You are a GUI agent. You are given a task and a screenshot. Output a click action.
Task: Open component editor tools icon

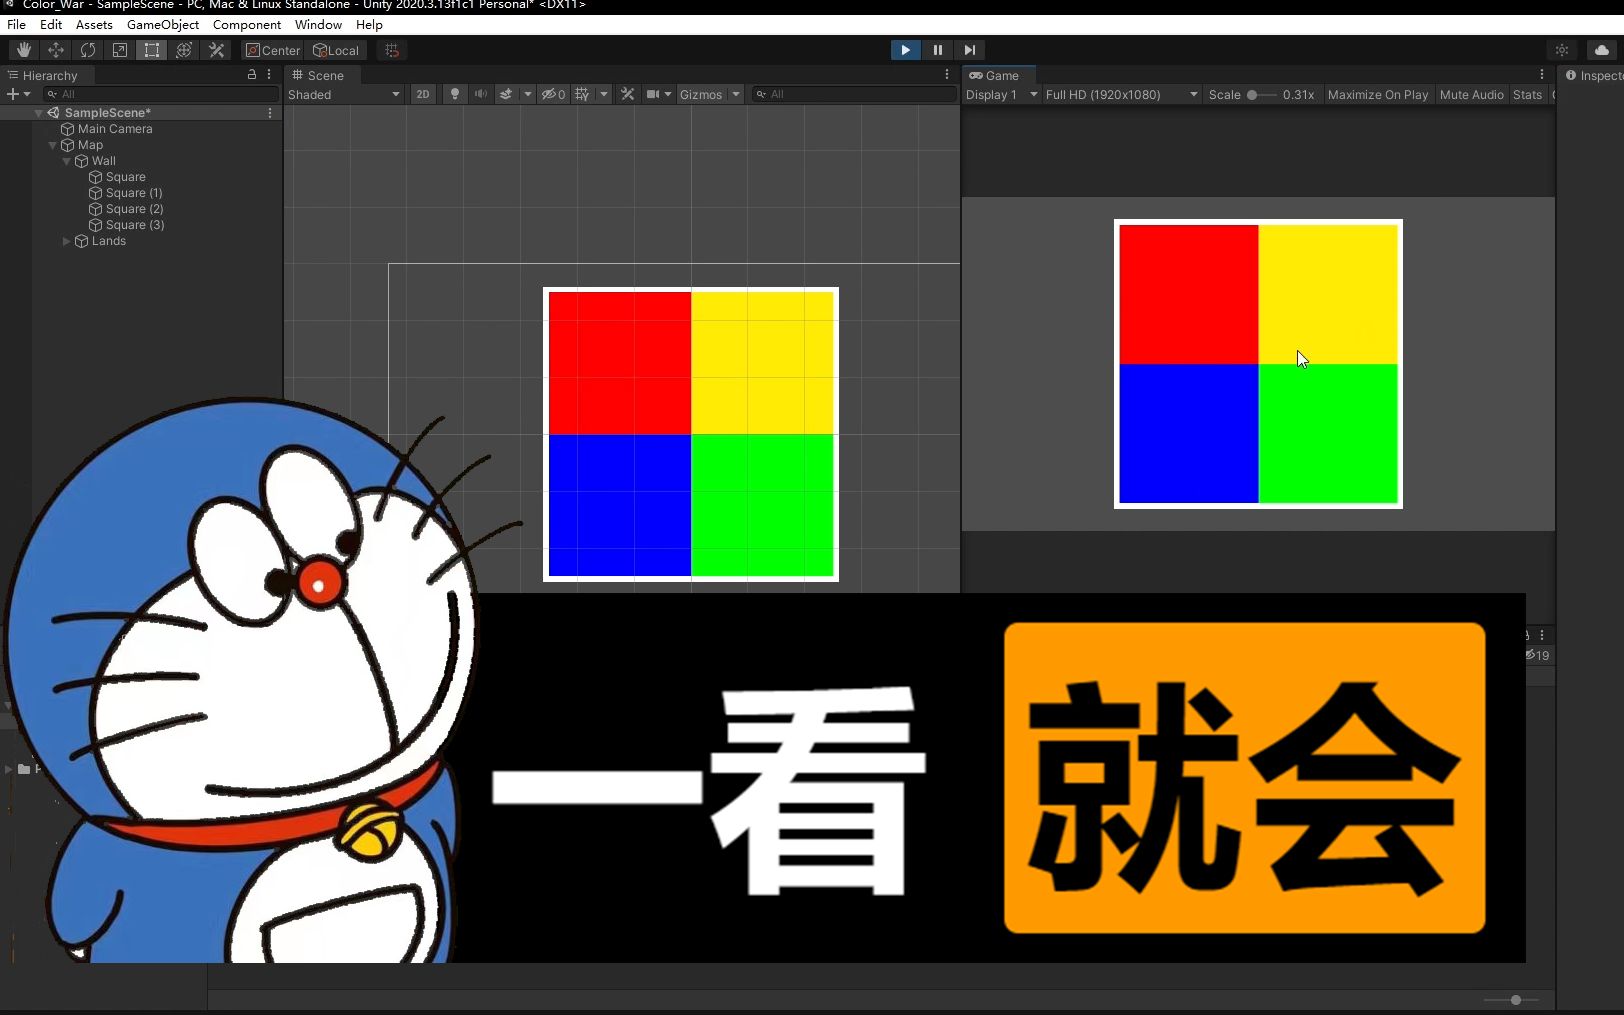click(627, 94)
